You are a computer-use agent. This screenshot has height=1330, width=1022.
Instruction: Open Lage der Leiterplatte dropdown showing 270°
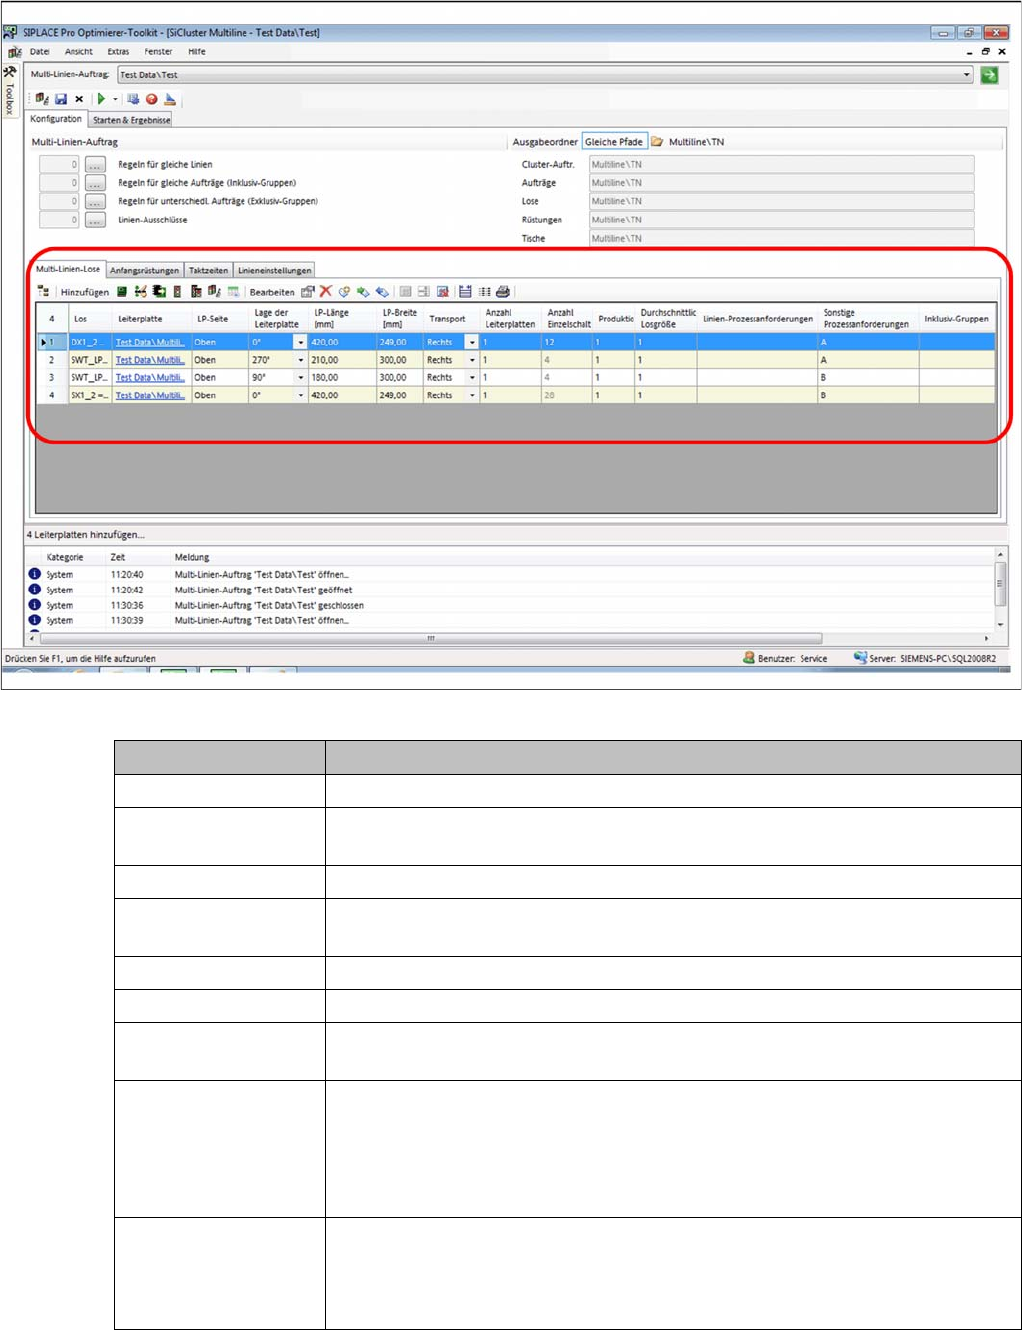(300, 360)
